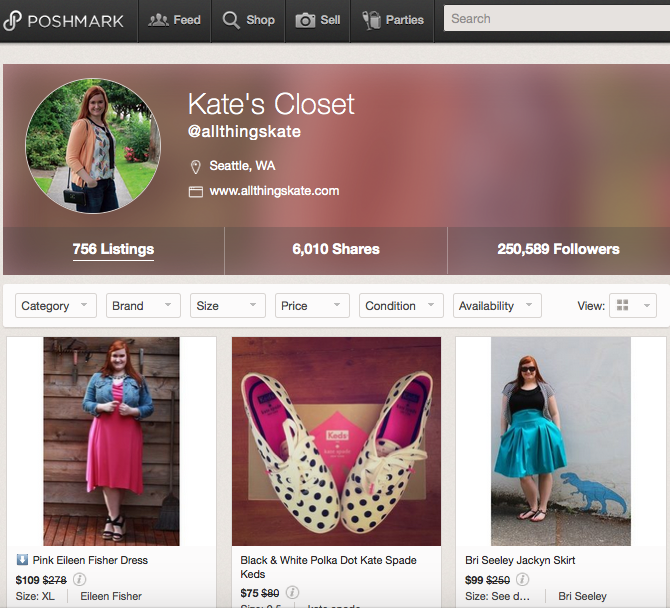Click the $109 price text
This screenshot has height=608, width=670.
pos(27,580)
